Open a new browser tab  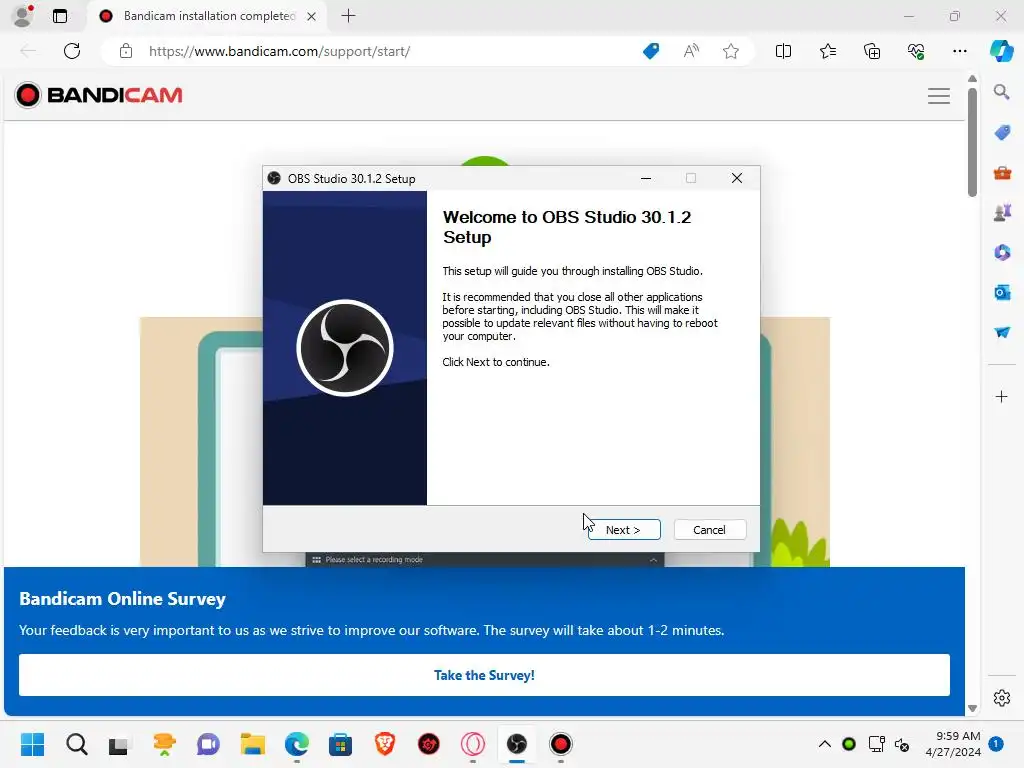tap(348, 16)
